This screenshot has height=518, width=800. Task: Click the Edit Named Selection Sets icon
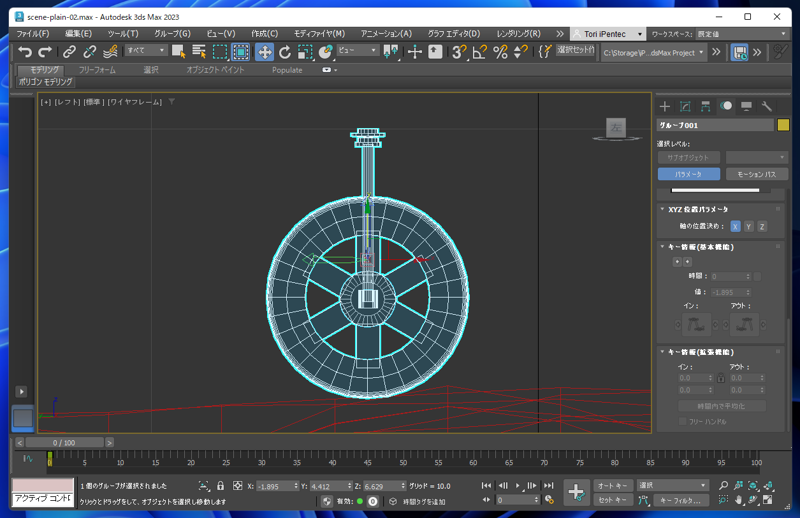pyautogui.click(x=545, y=52)
